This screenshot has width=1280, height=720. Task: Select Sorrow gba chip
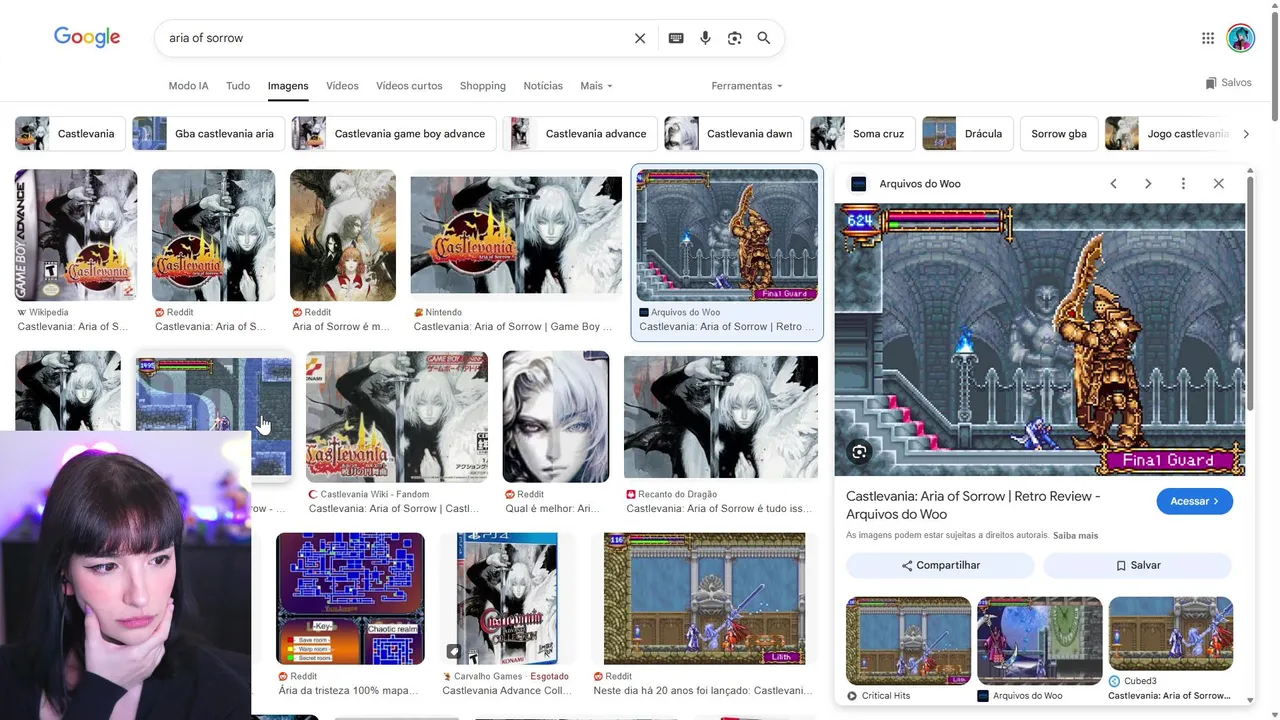tap(1059, 133)
